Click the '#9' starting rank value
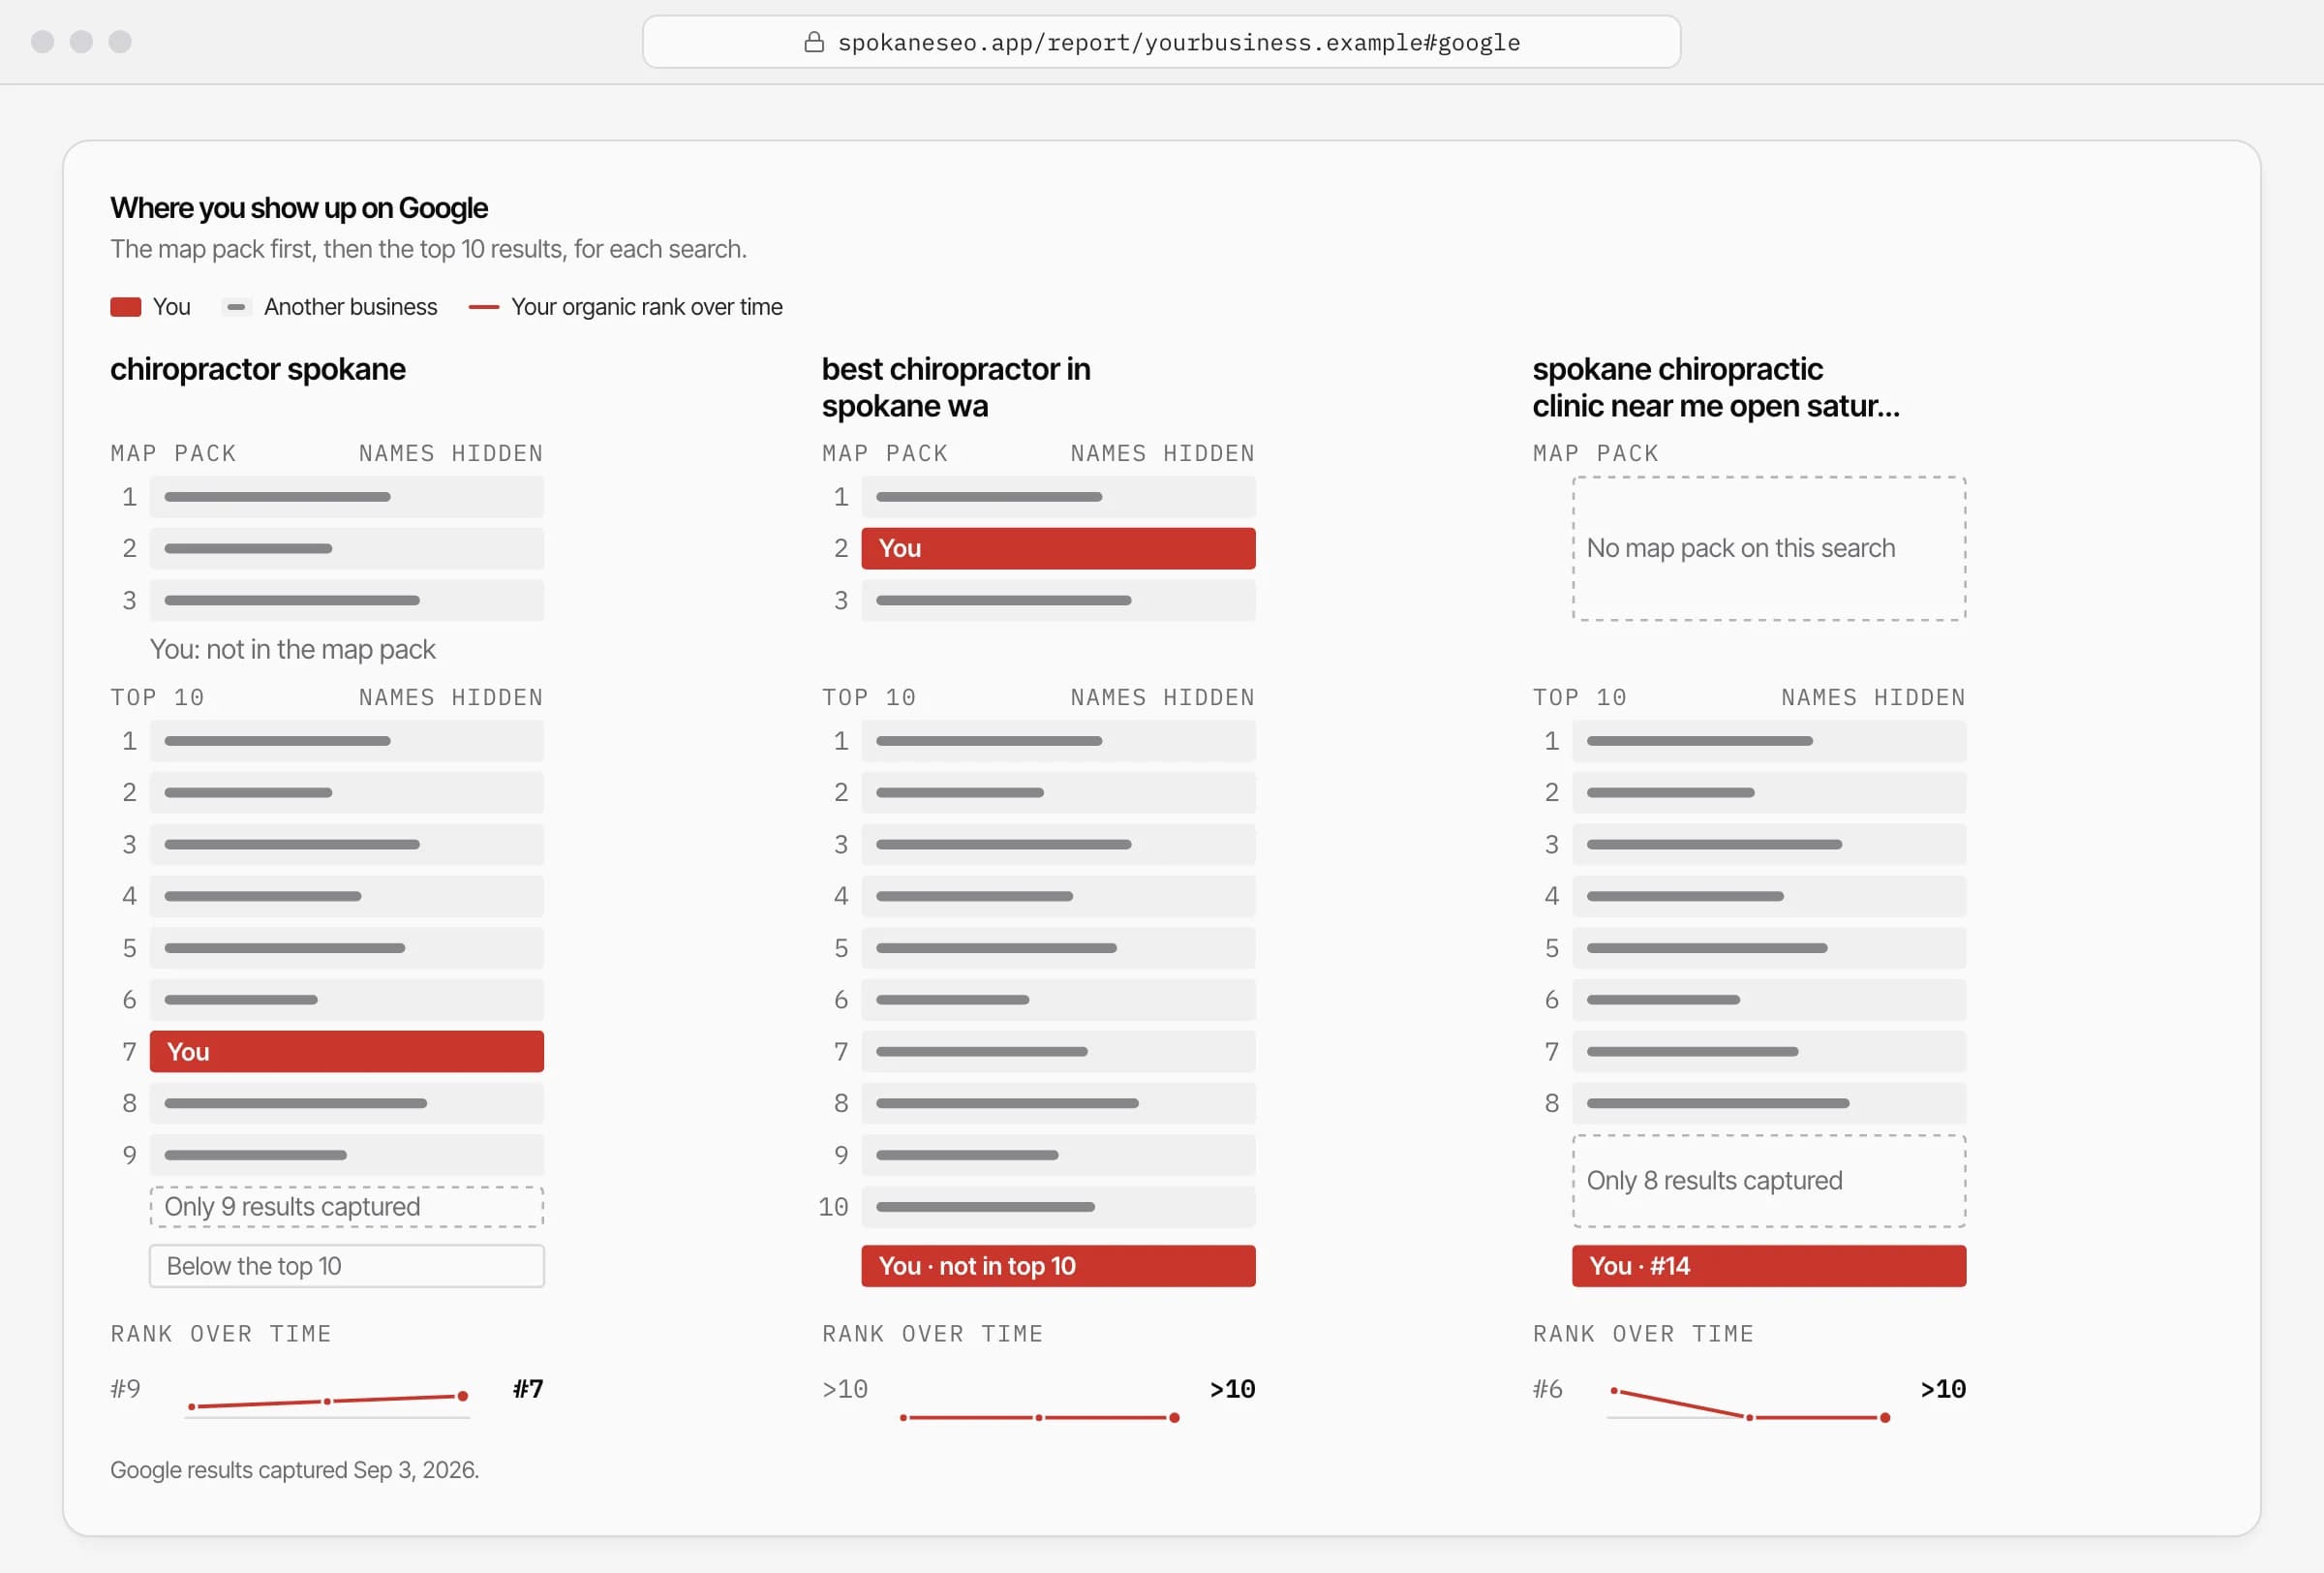 [125, 1389]
